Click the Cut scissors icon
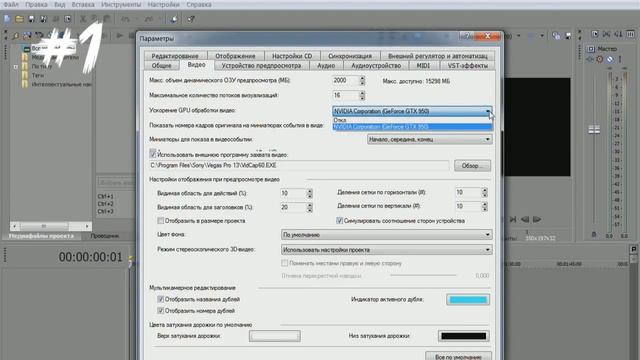 coord(83,19)
